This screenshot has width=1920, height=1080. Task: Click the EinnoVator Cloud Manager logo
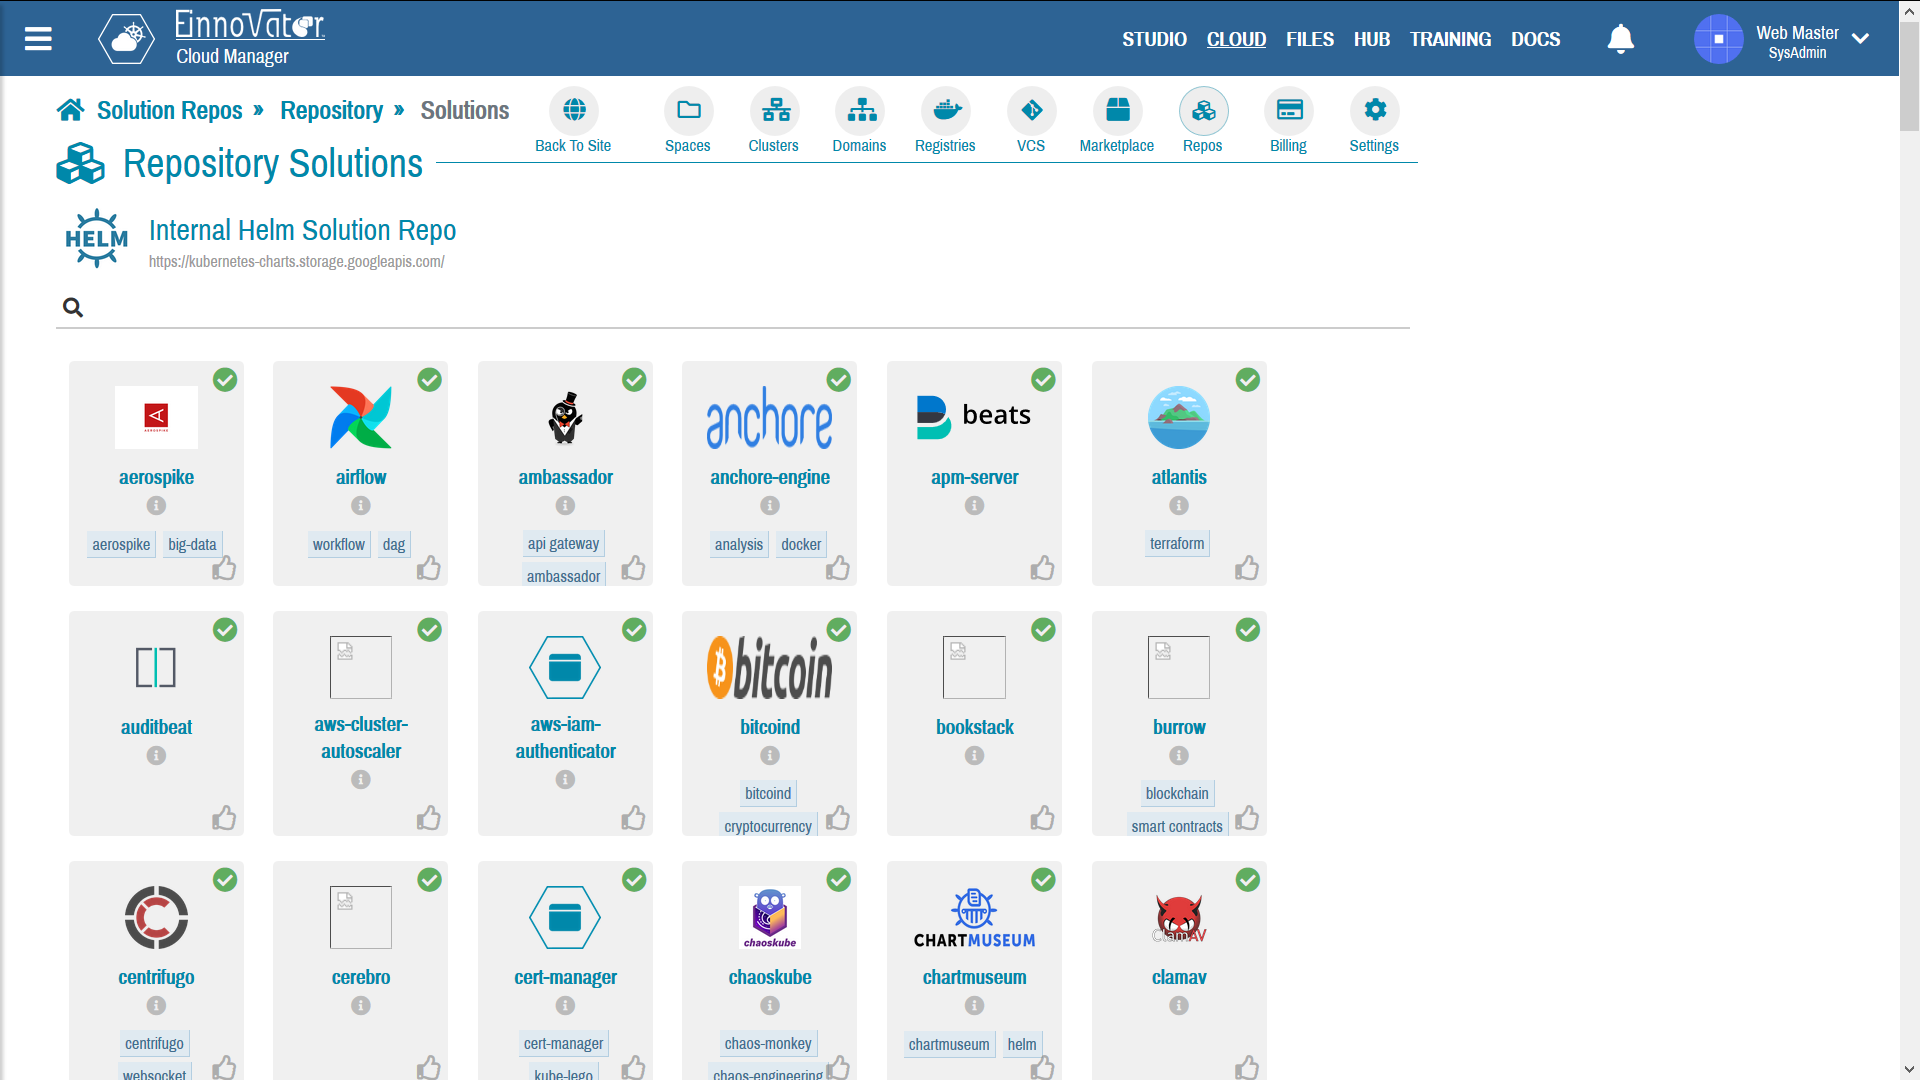212,38
